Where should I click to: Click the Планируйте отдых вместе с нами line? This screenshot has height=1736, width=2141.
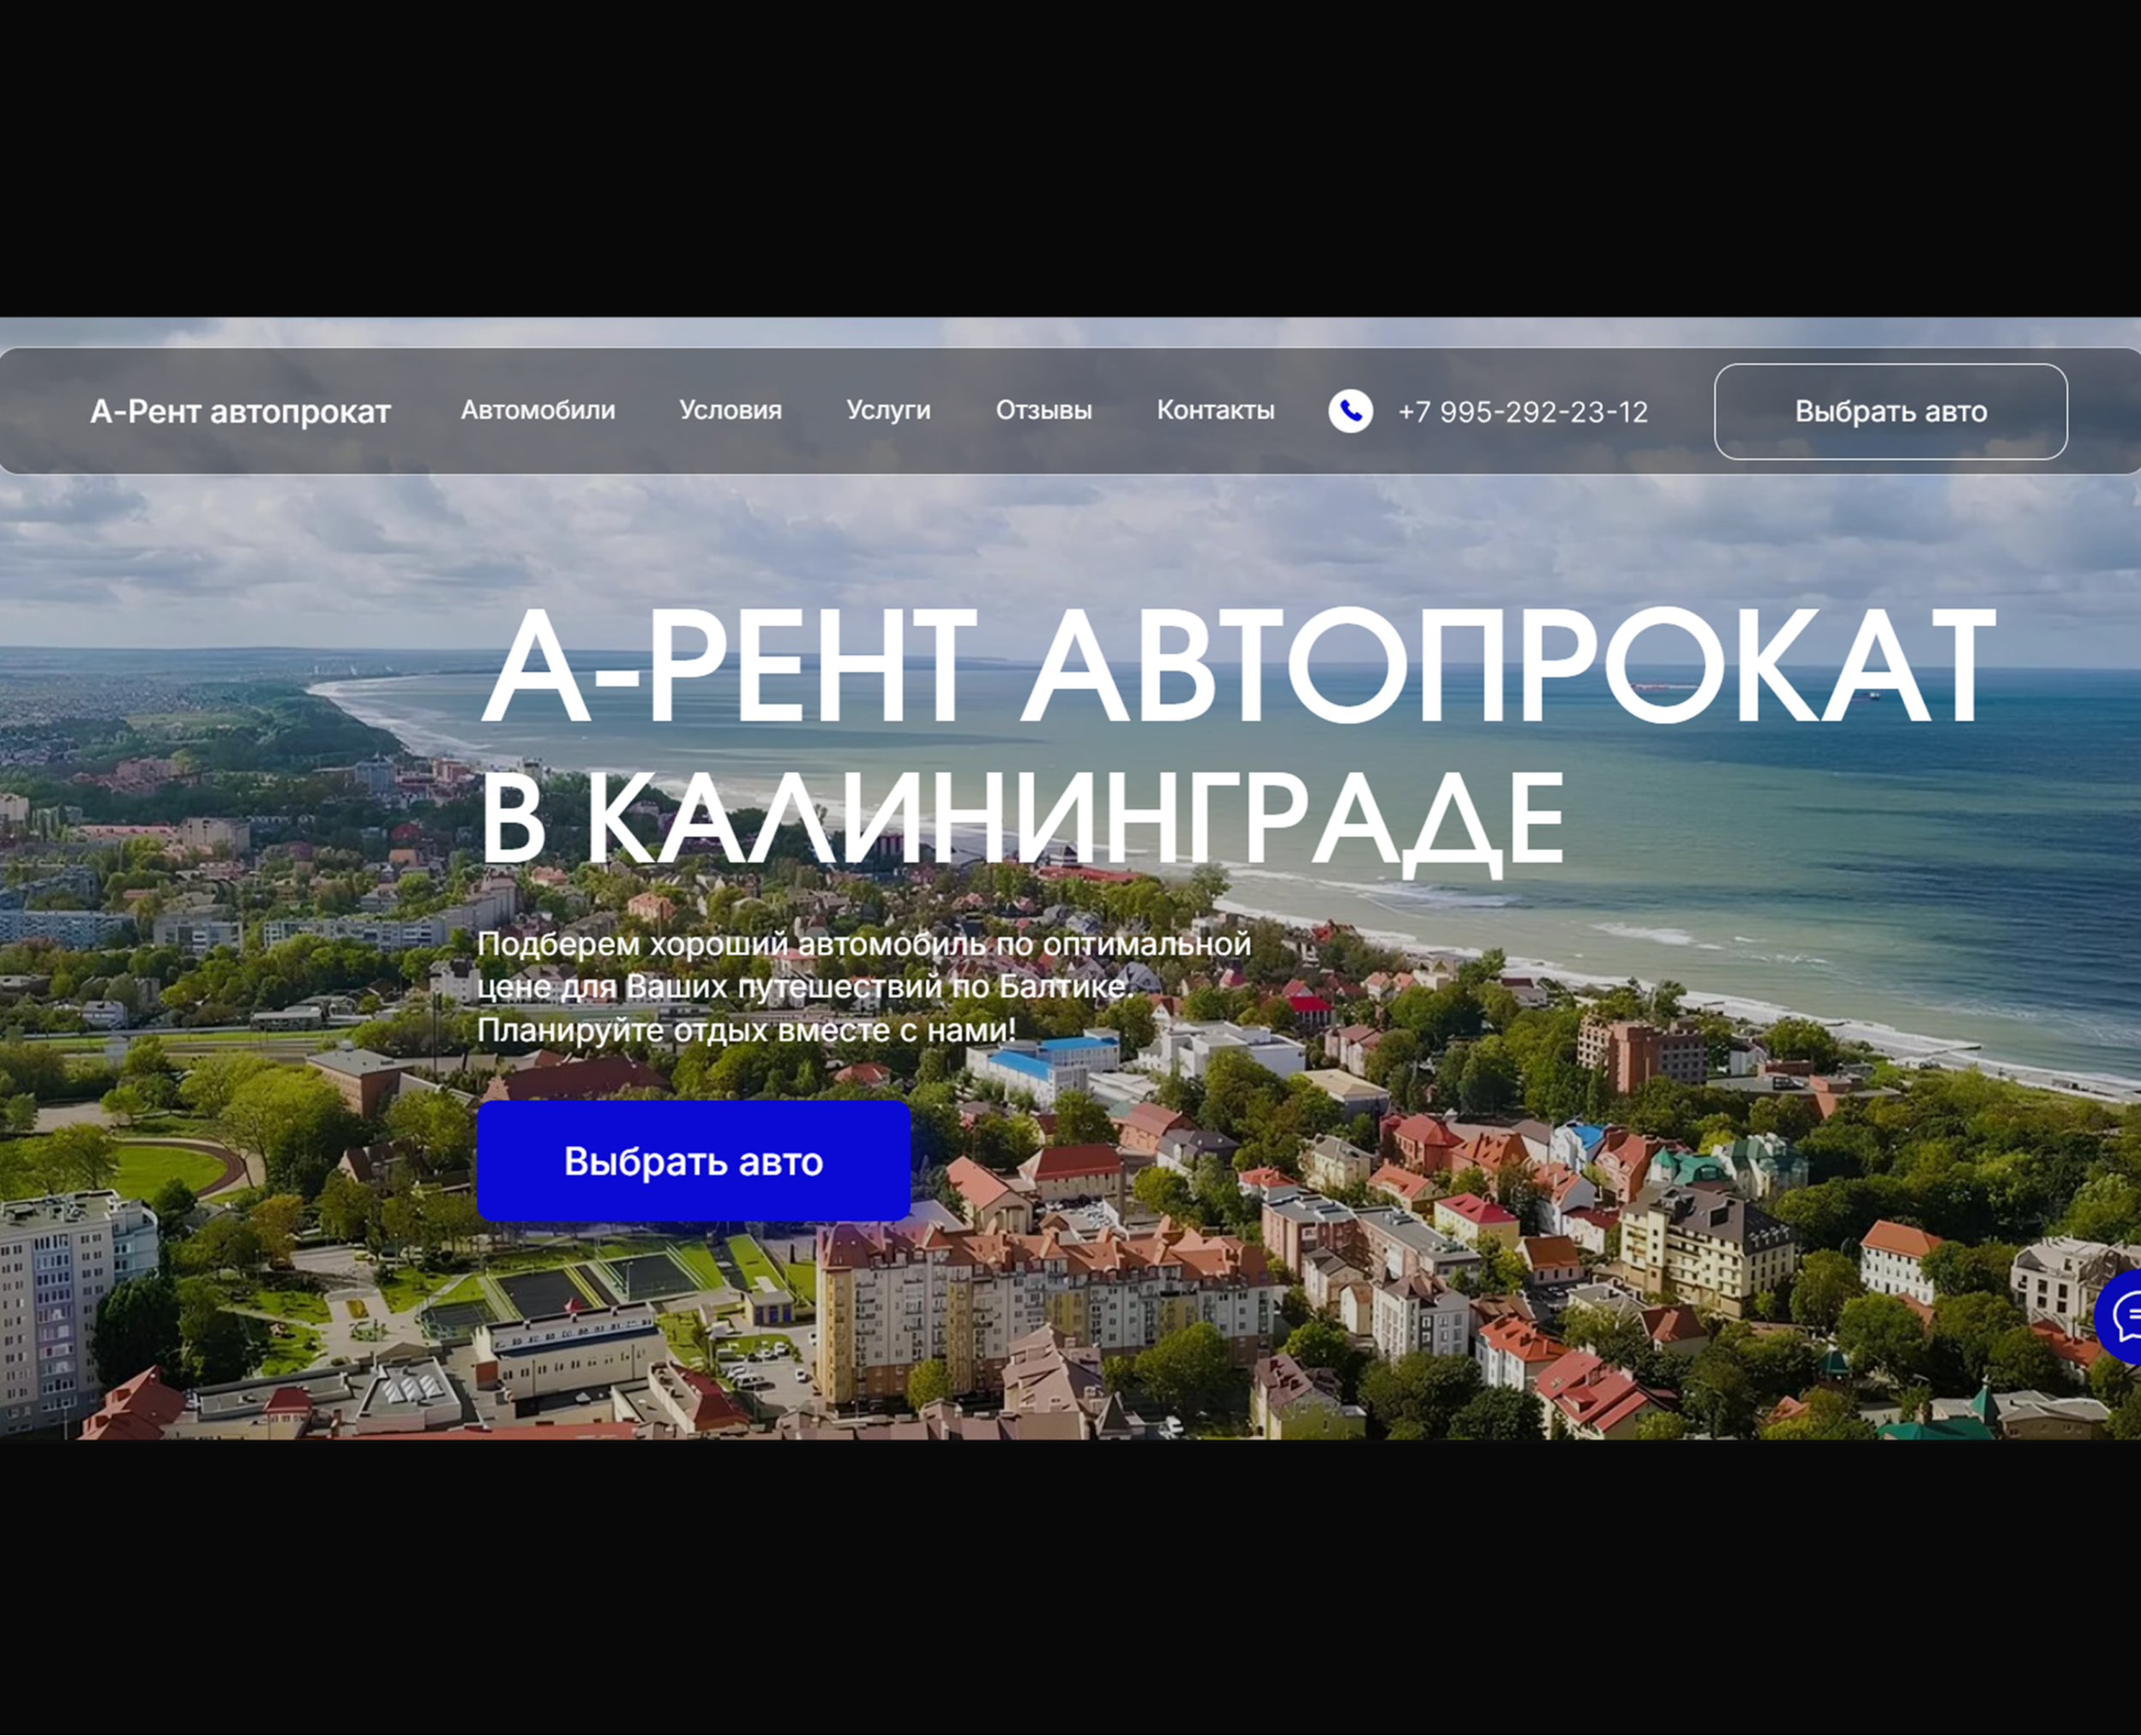tap(746, 1029)
